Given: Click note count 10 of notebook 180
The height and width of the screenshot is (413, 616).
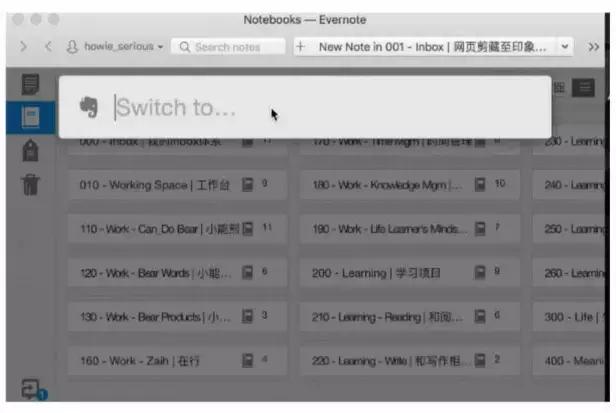Looking at the screenshot, I should [x=500, y=183].
